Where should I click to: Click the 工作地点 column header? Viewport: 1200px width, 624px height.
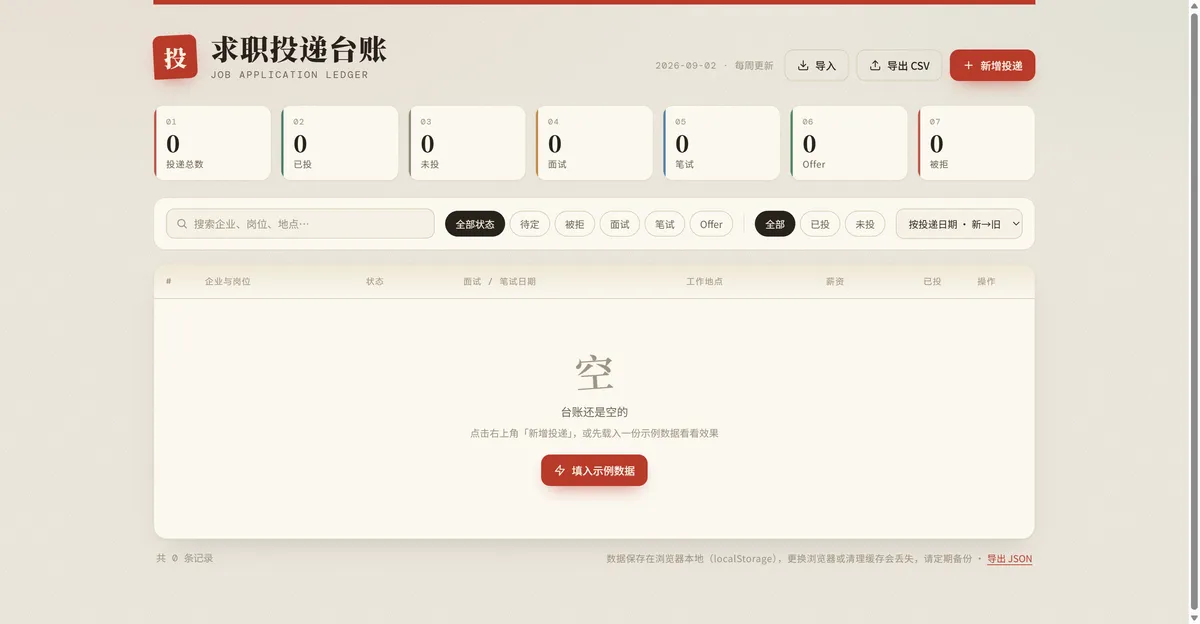coord(704,282)
